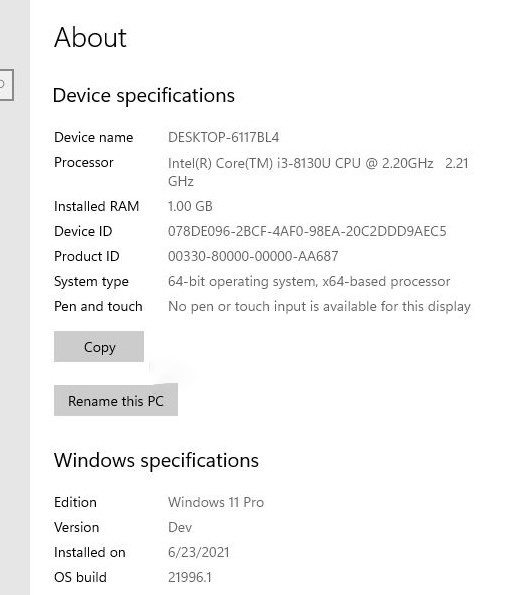Select the processor value Intel(R) Core(TM) i3-8130U
508x595 pixels.
click(x=318, y=172)
